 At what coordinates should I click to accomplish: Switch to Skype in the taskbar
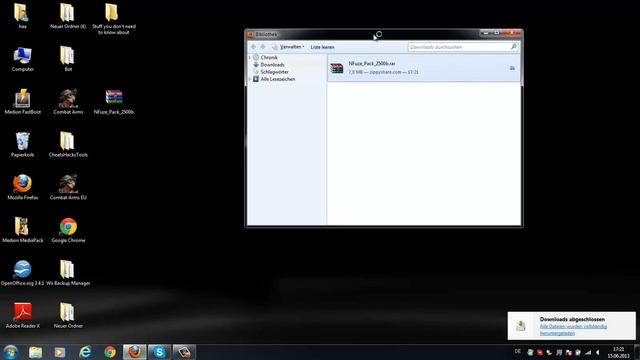click(x=159, y=352)
